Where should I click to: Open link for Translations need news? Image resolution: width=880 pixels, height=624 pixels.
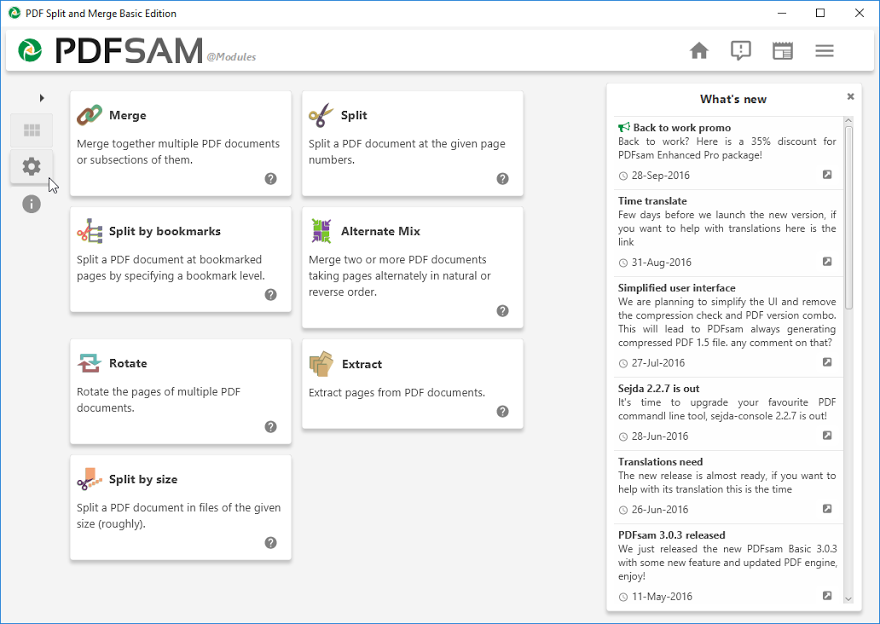pyautogui.click(x=827, y=508)
